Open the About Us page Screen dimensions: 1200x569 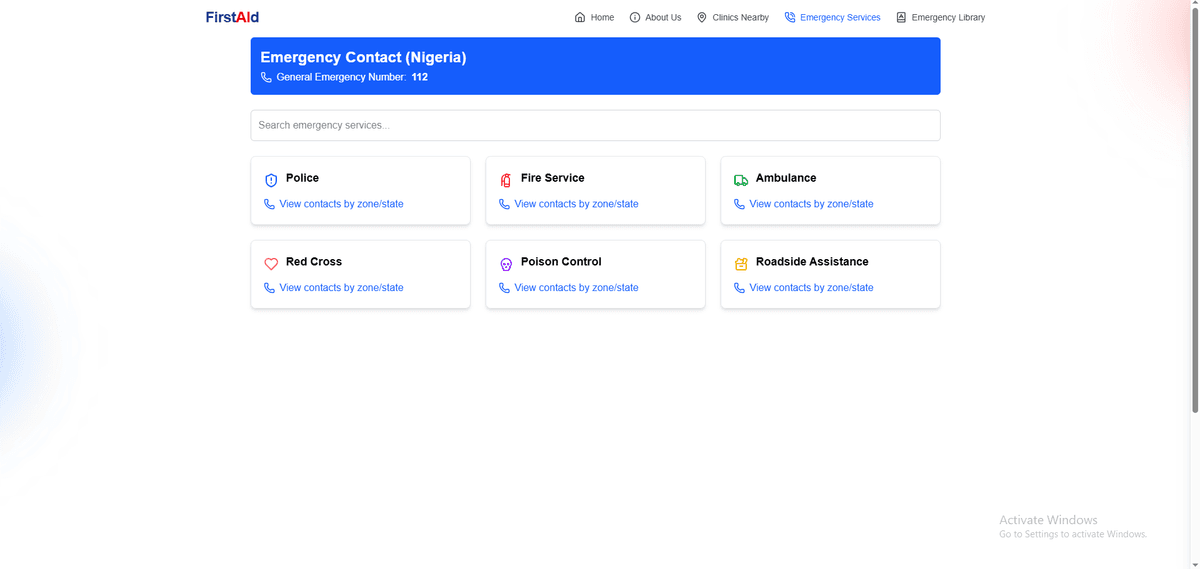pos(662,17)
